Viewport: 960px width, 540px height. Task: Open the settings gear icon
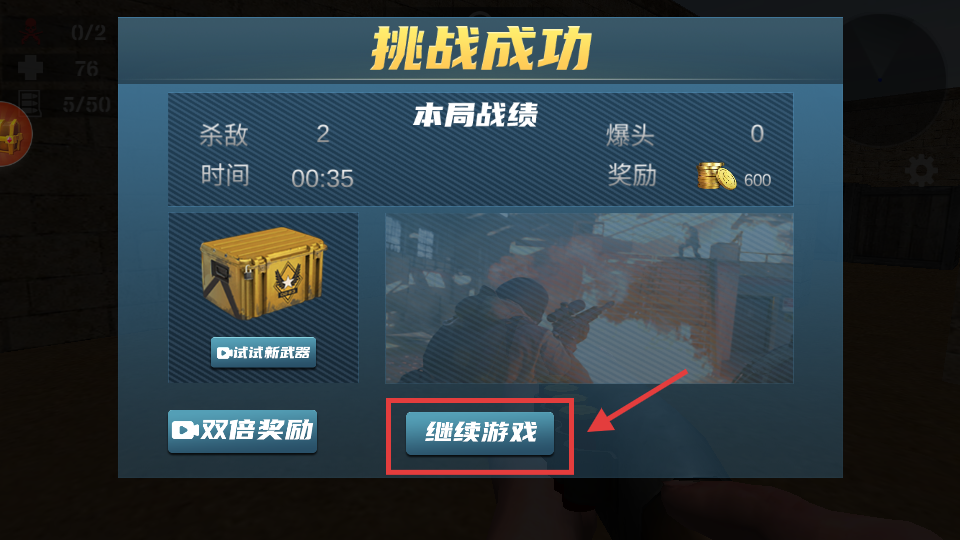[921, 171]
